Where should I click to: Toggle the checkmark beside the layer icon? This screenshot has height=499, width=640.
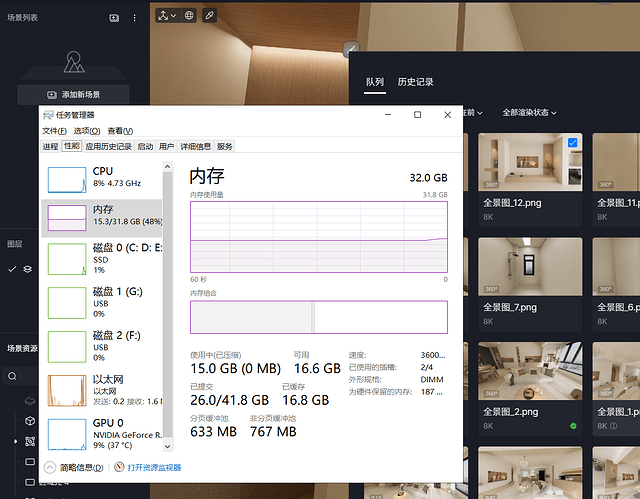(12, 269)
